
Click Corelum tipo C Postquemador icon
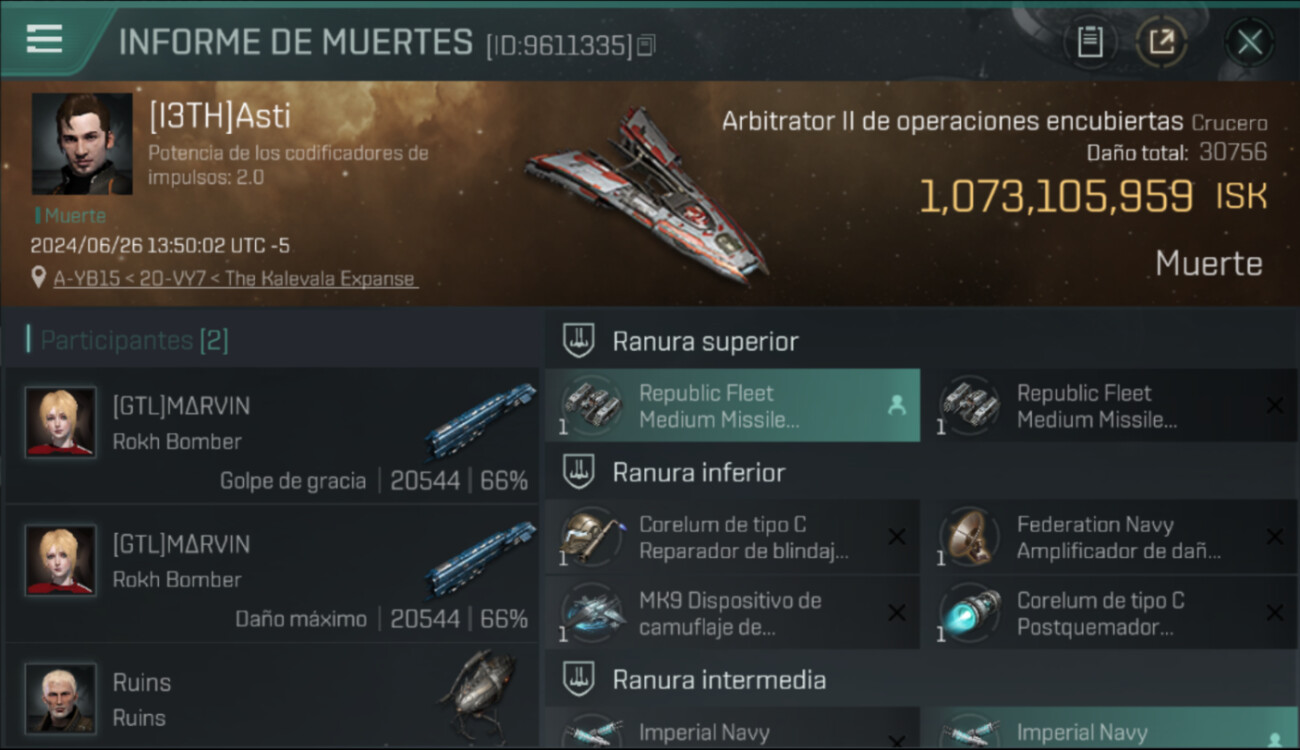pos(970,612)
